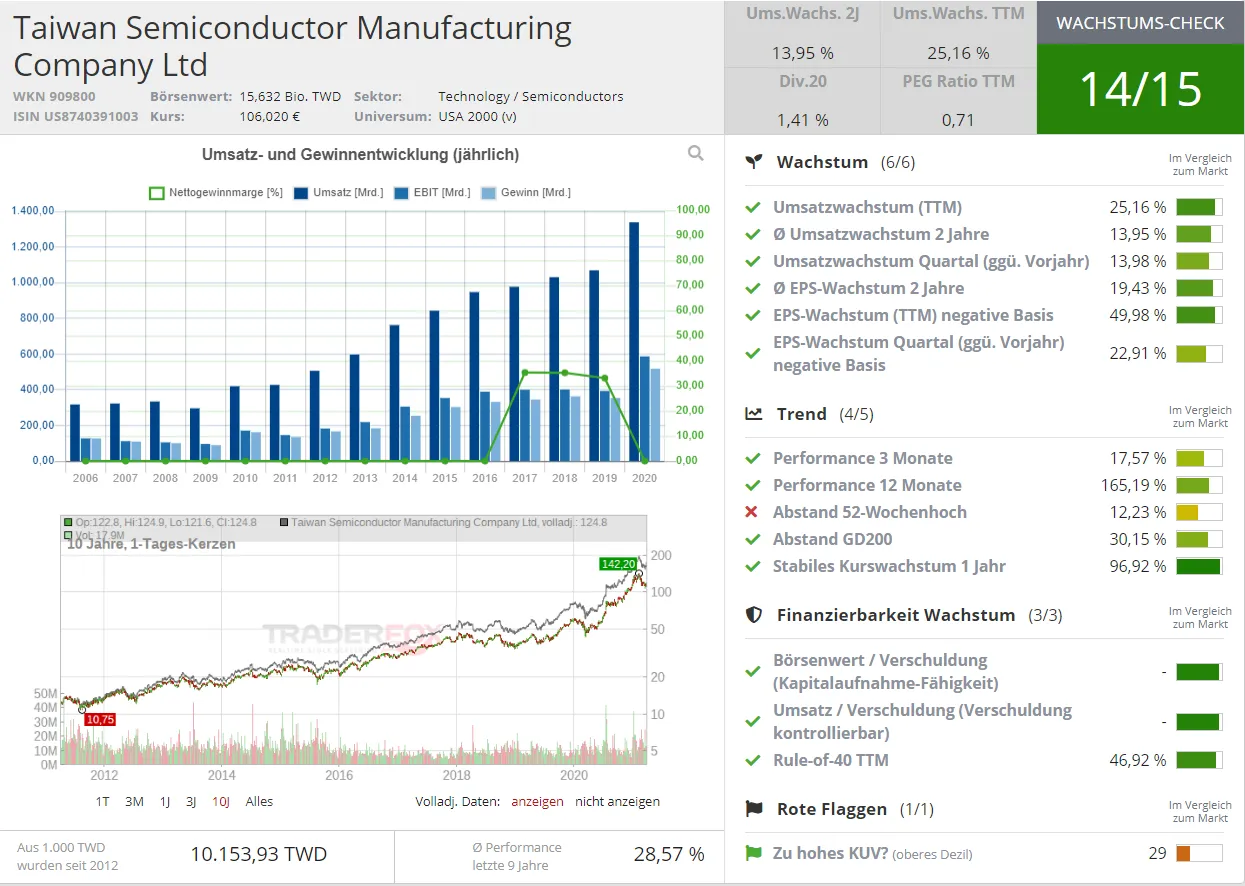Toggle Gewinn [Mrd.] legend series
This screenshot has height=886, width=1245.
526,192
